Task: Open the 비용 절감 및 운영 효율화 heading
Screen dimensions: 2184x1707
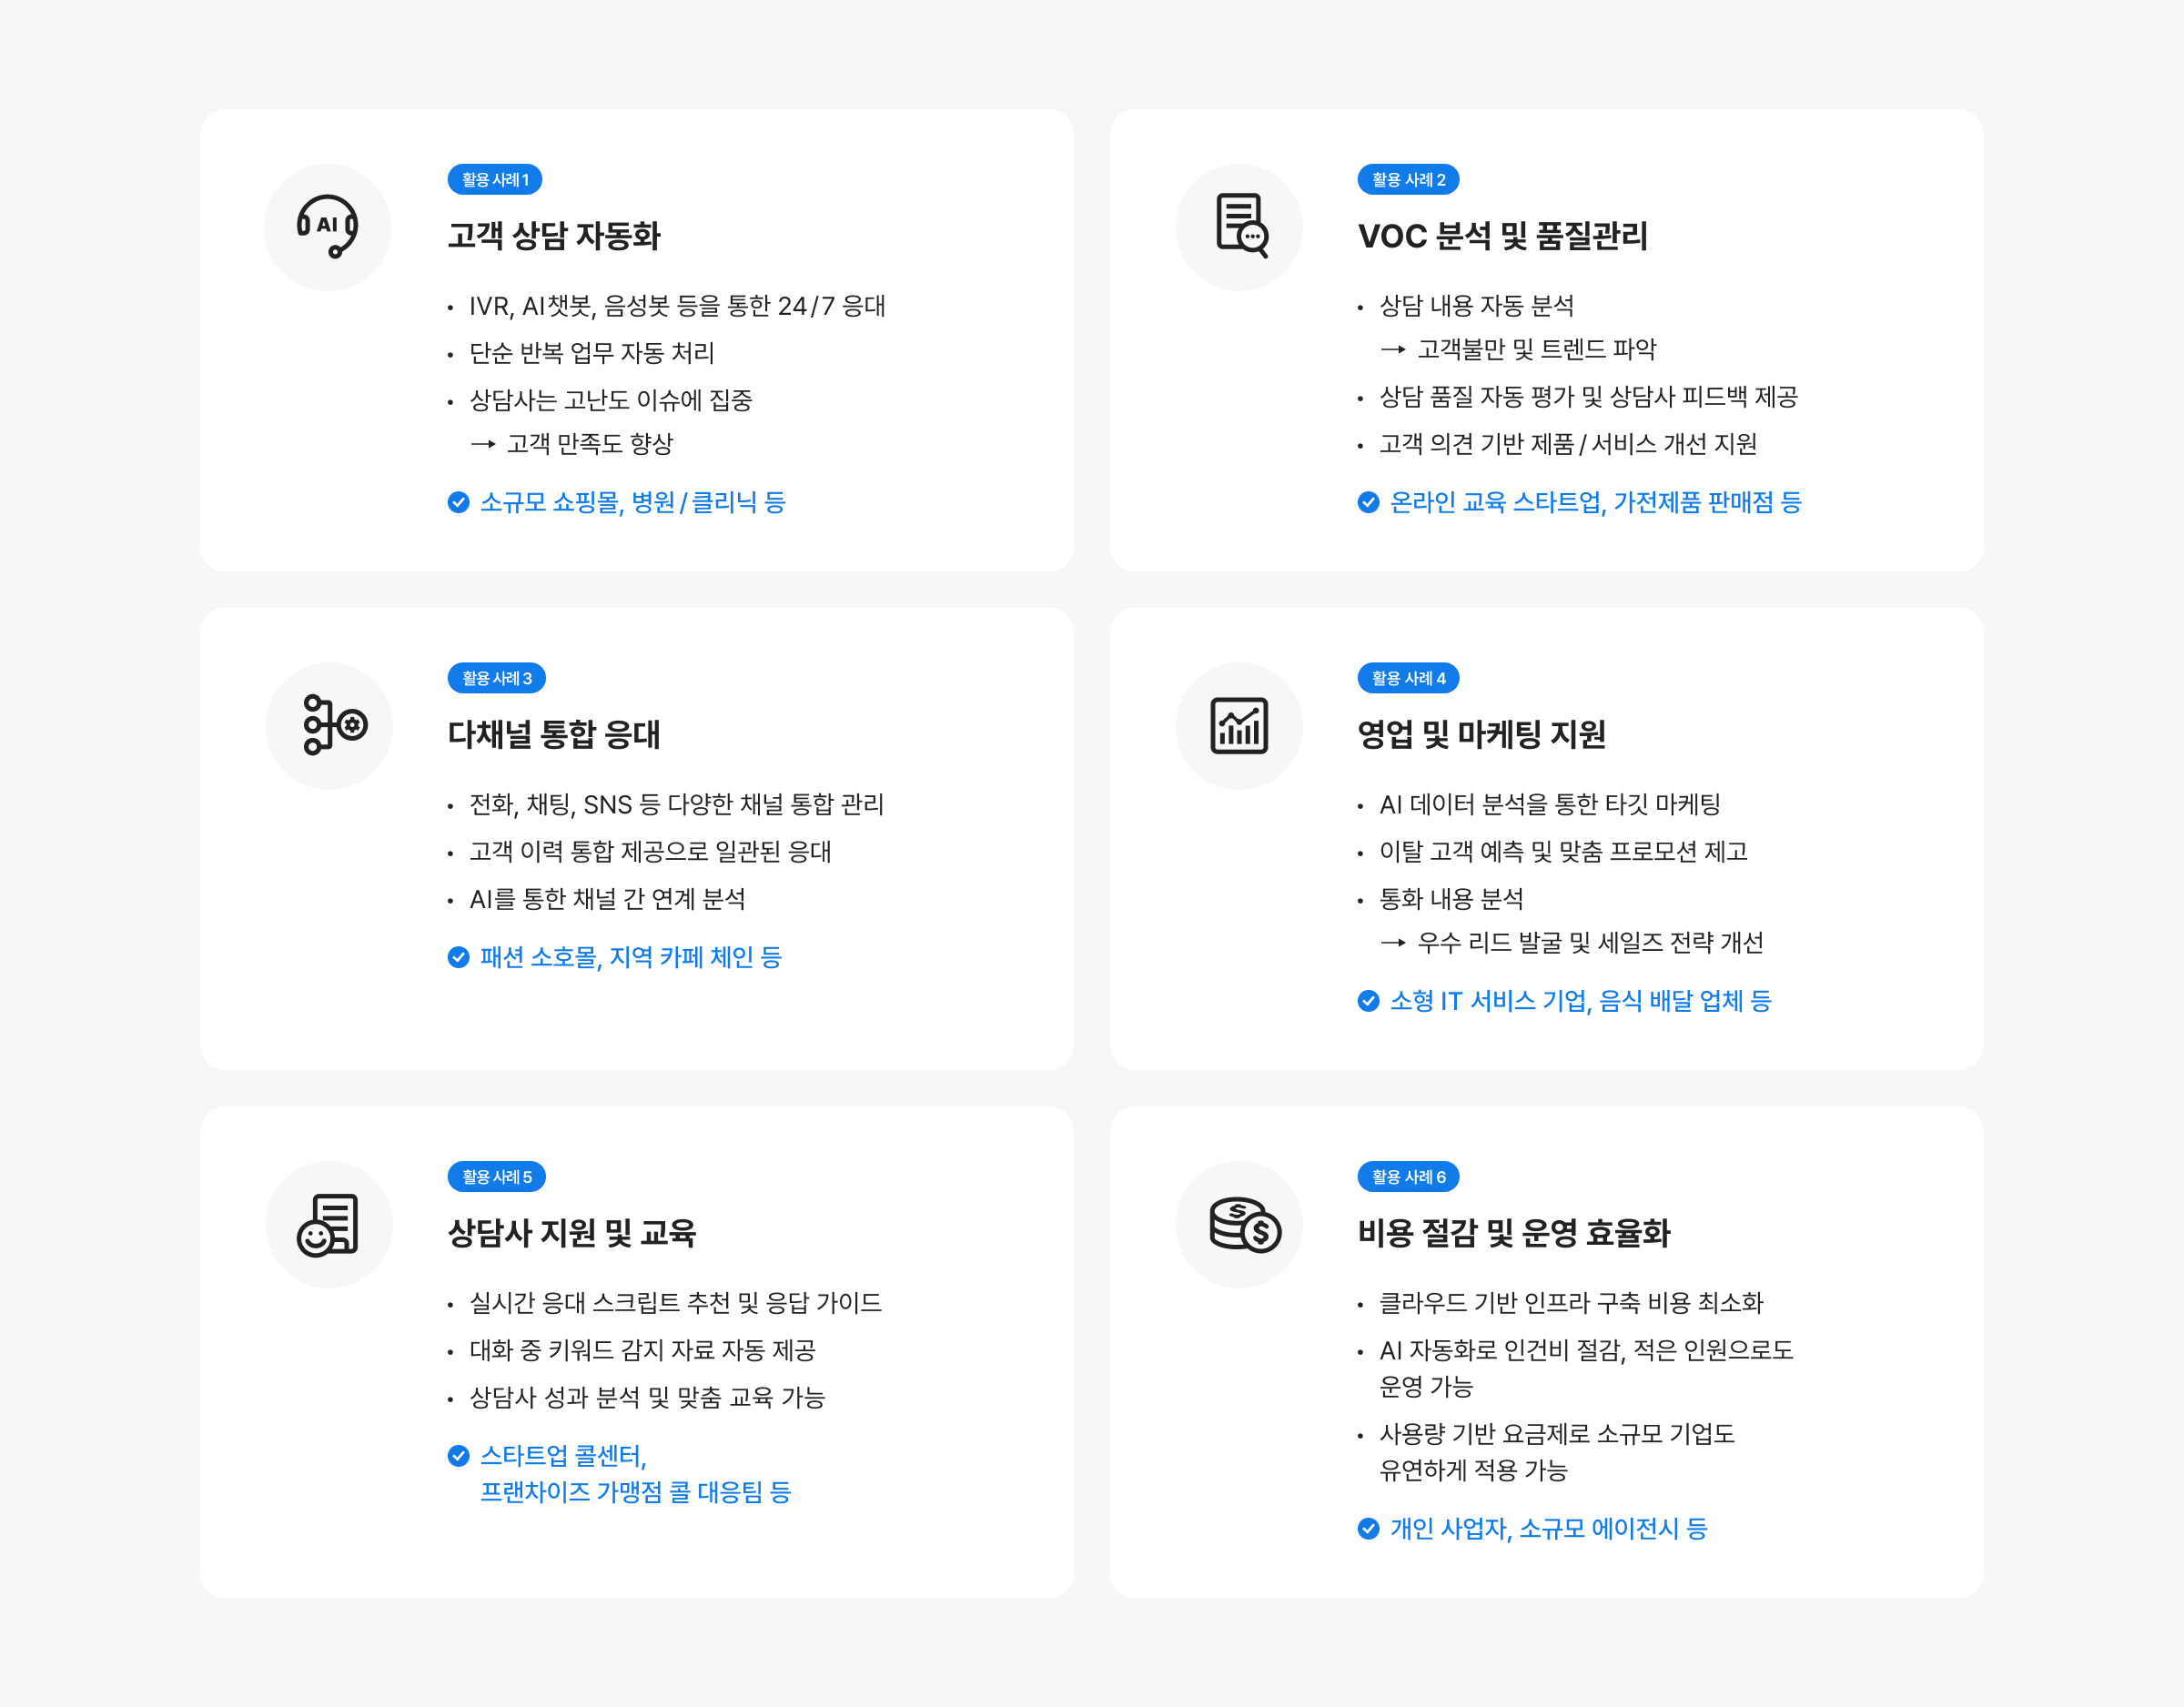Action: (x=1513, y=1233)
